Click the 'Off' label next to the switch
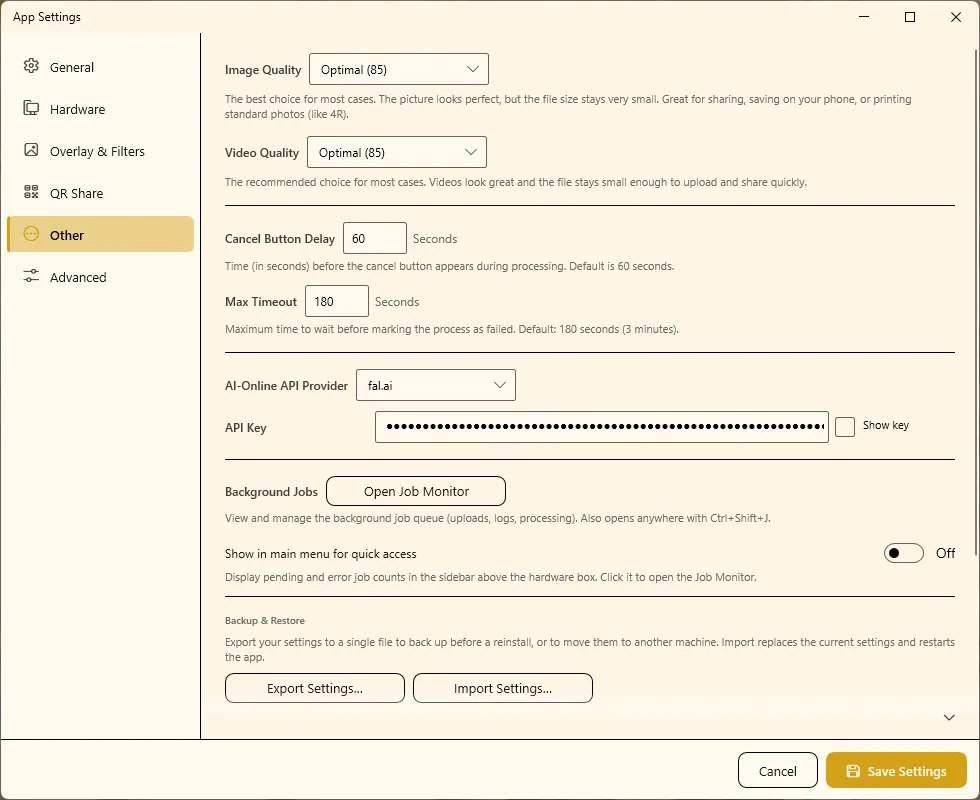 [945, 553]
